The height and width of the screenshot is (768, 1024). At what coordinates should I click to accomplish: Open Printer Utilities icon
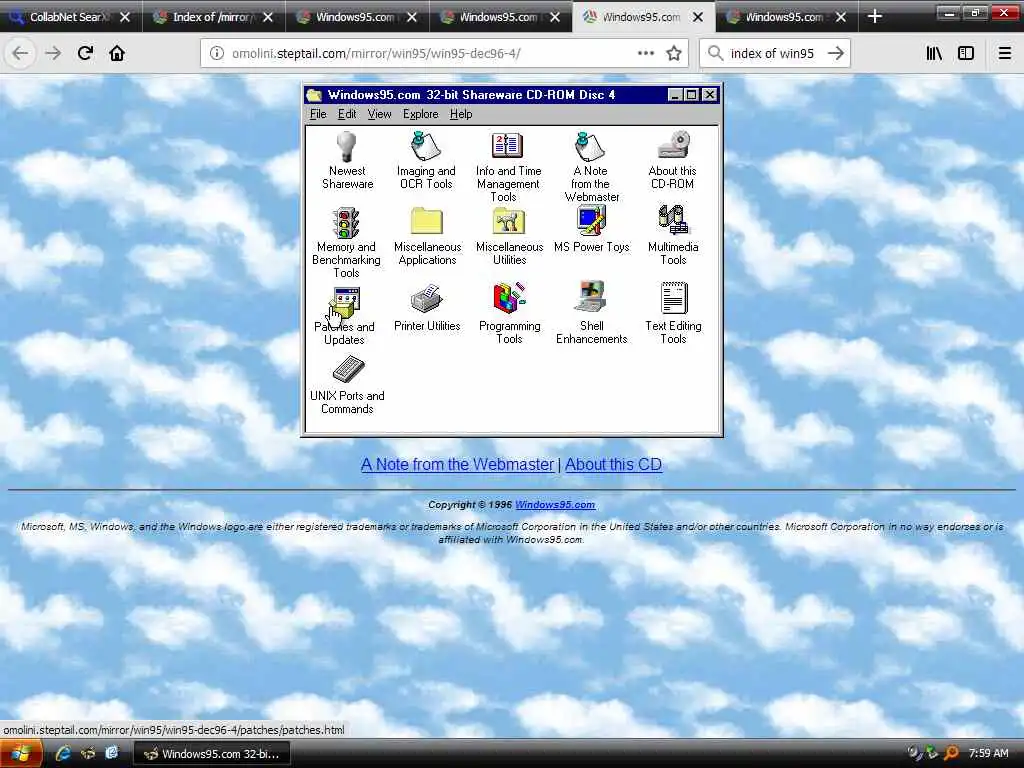coord(427,299)
